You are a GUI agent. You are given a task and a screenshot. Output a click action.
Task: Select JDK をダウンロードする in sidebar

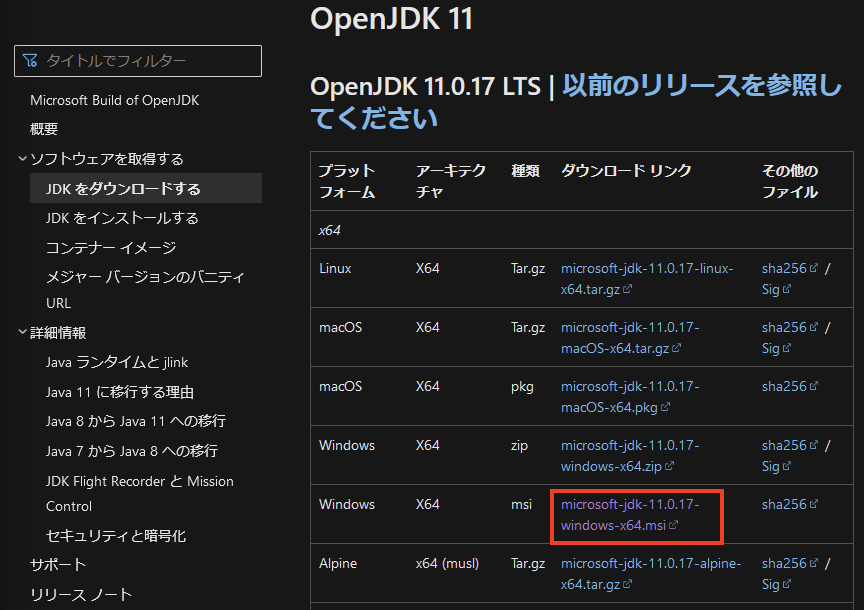[145, 188]
